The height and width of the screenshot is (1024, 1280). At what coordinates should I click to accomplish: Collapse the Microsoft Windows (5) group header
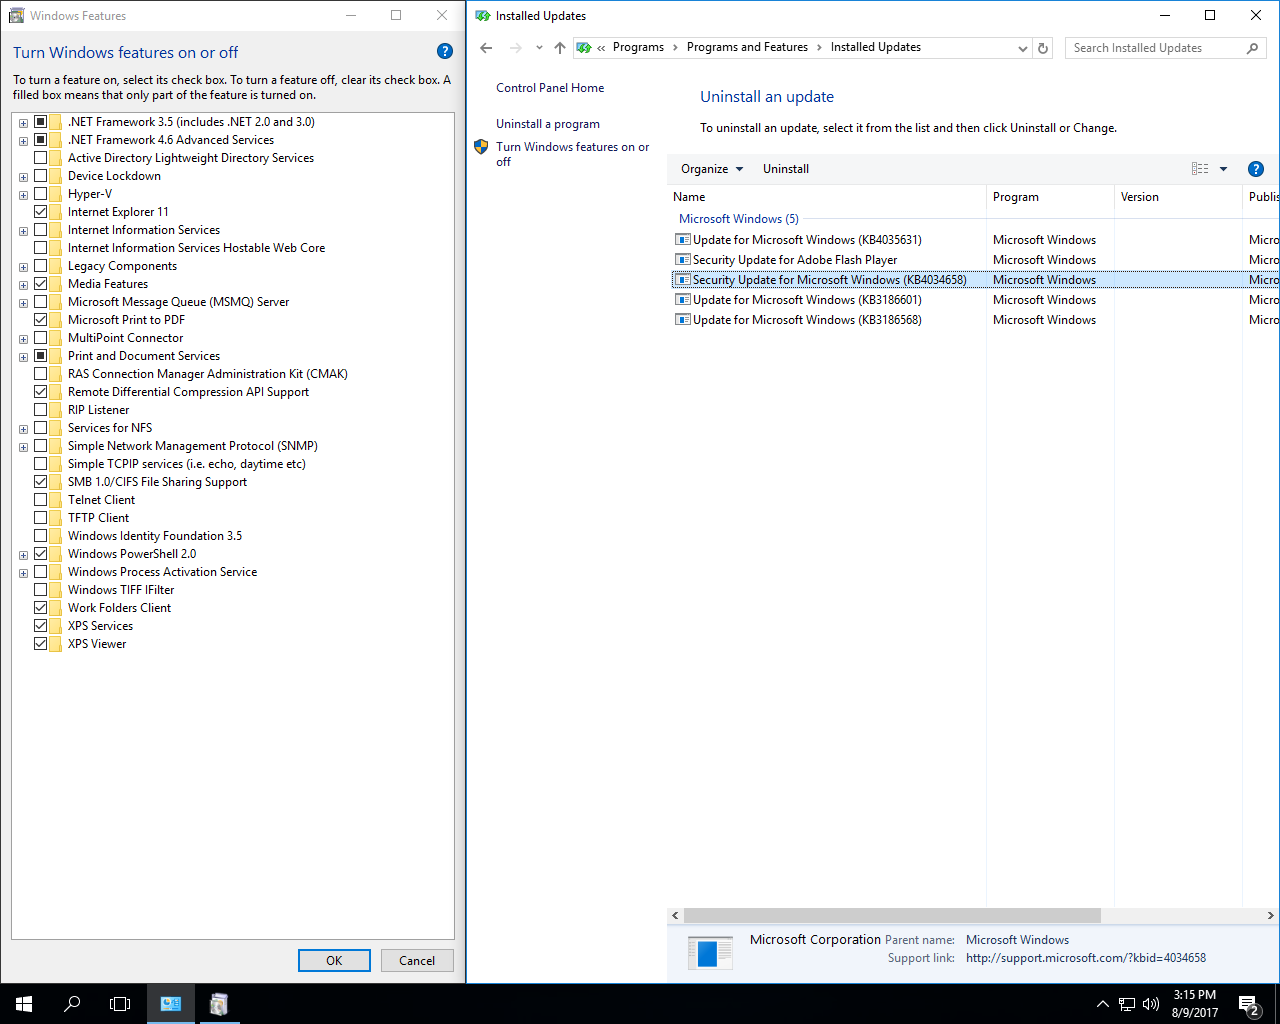(x=739, y=219)
